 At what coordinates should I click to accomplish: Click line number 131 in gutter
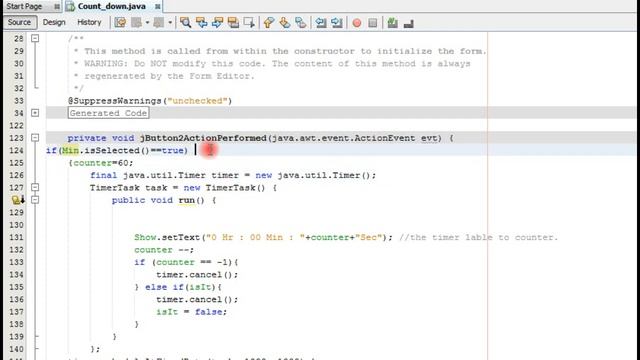coord(16,237)
